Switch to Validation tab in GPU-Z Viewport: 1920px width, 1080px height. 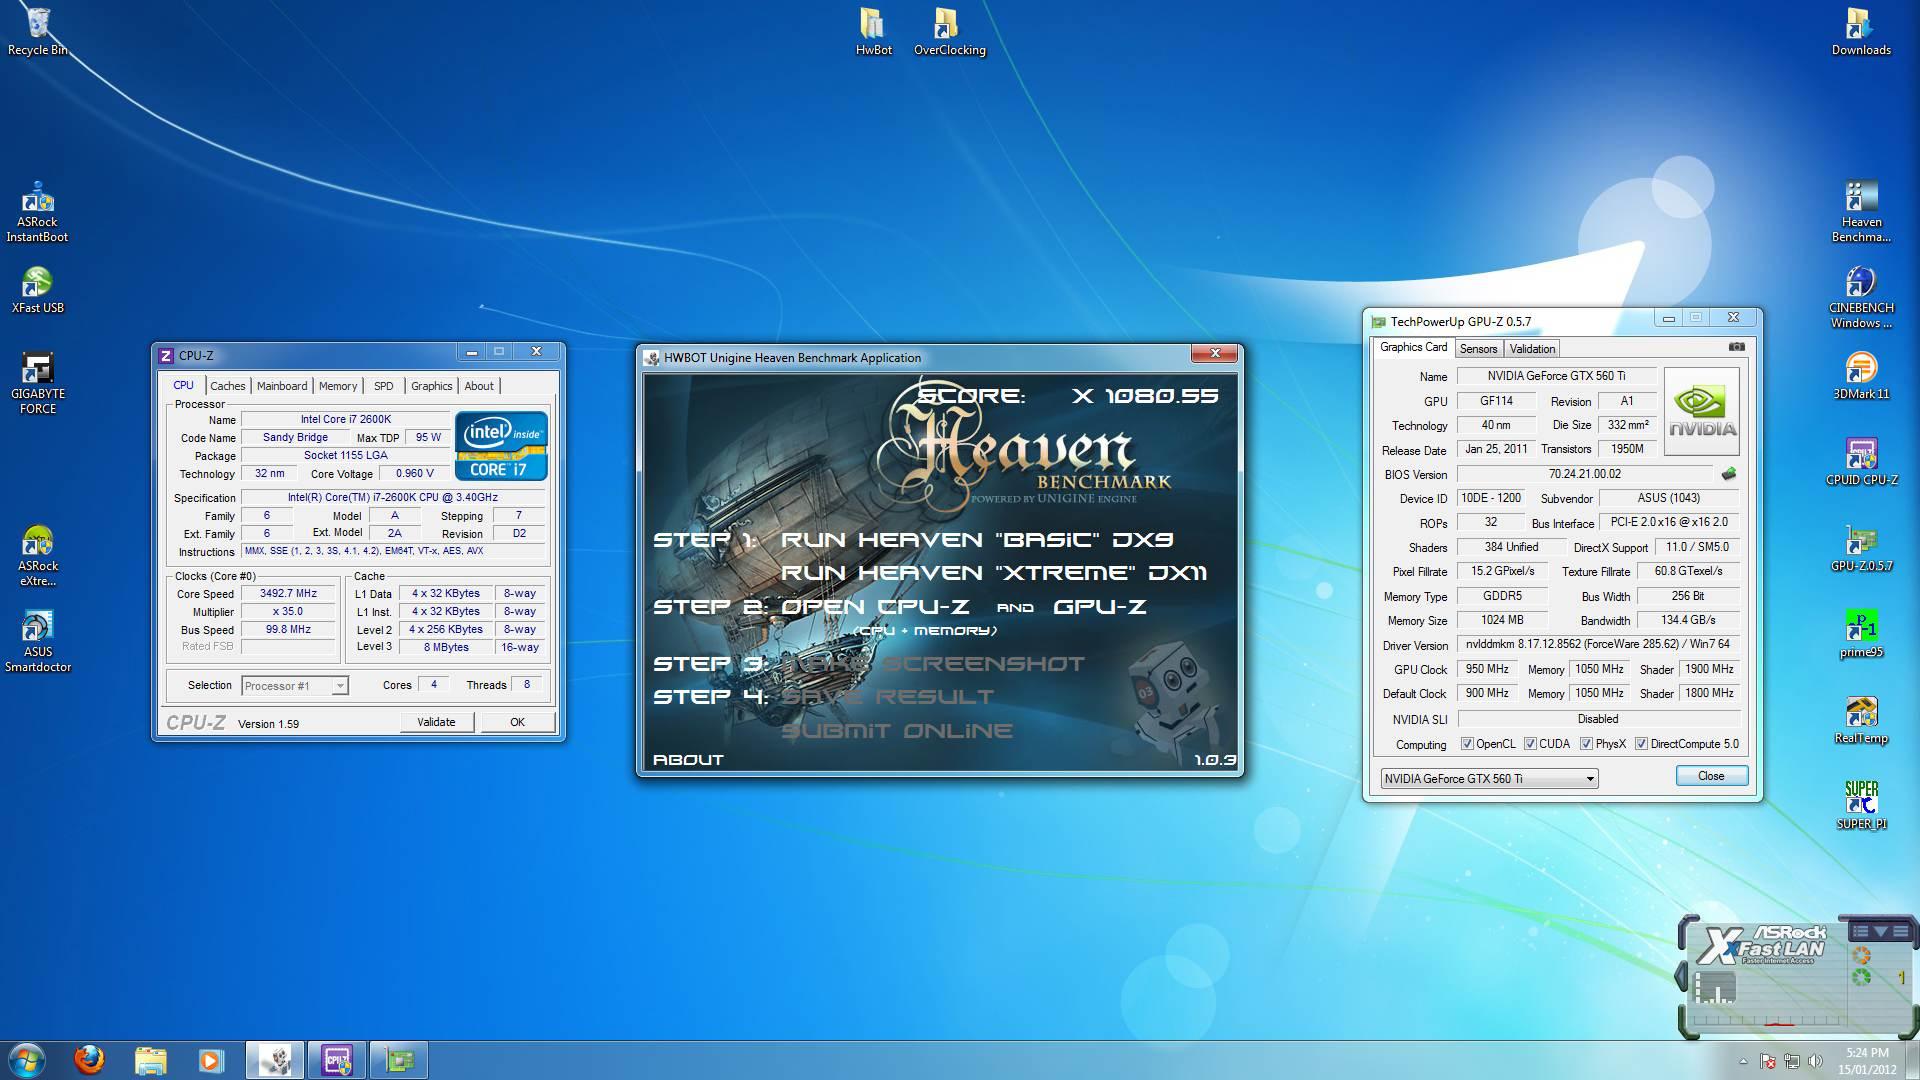point(1532,349)
